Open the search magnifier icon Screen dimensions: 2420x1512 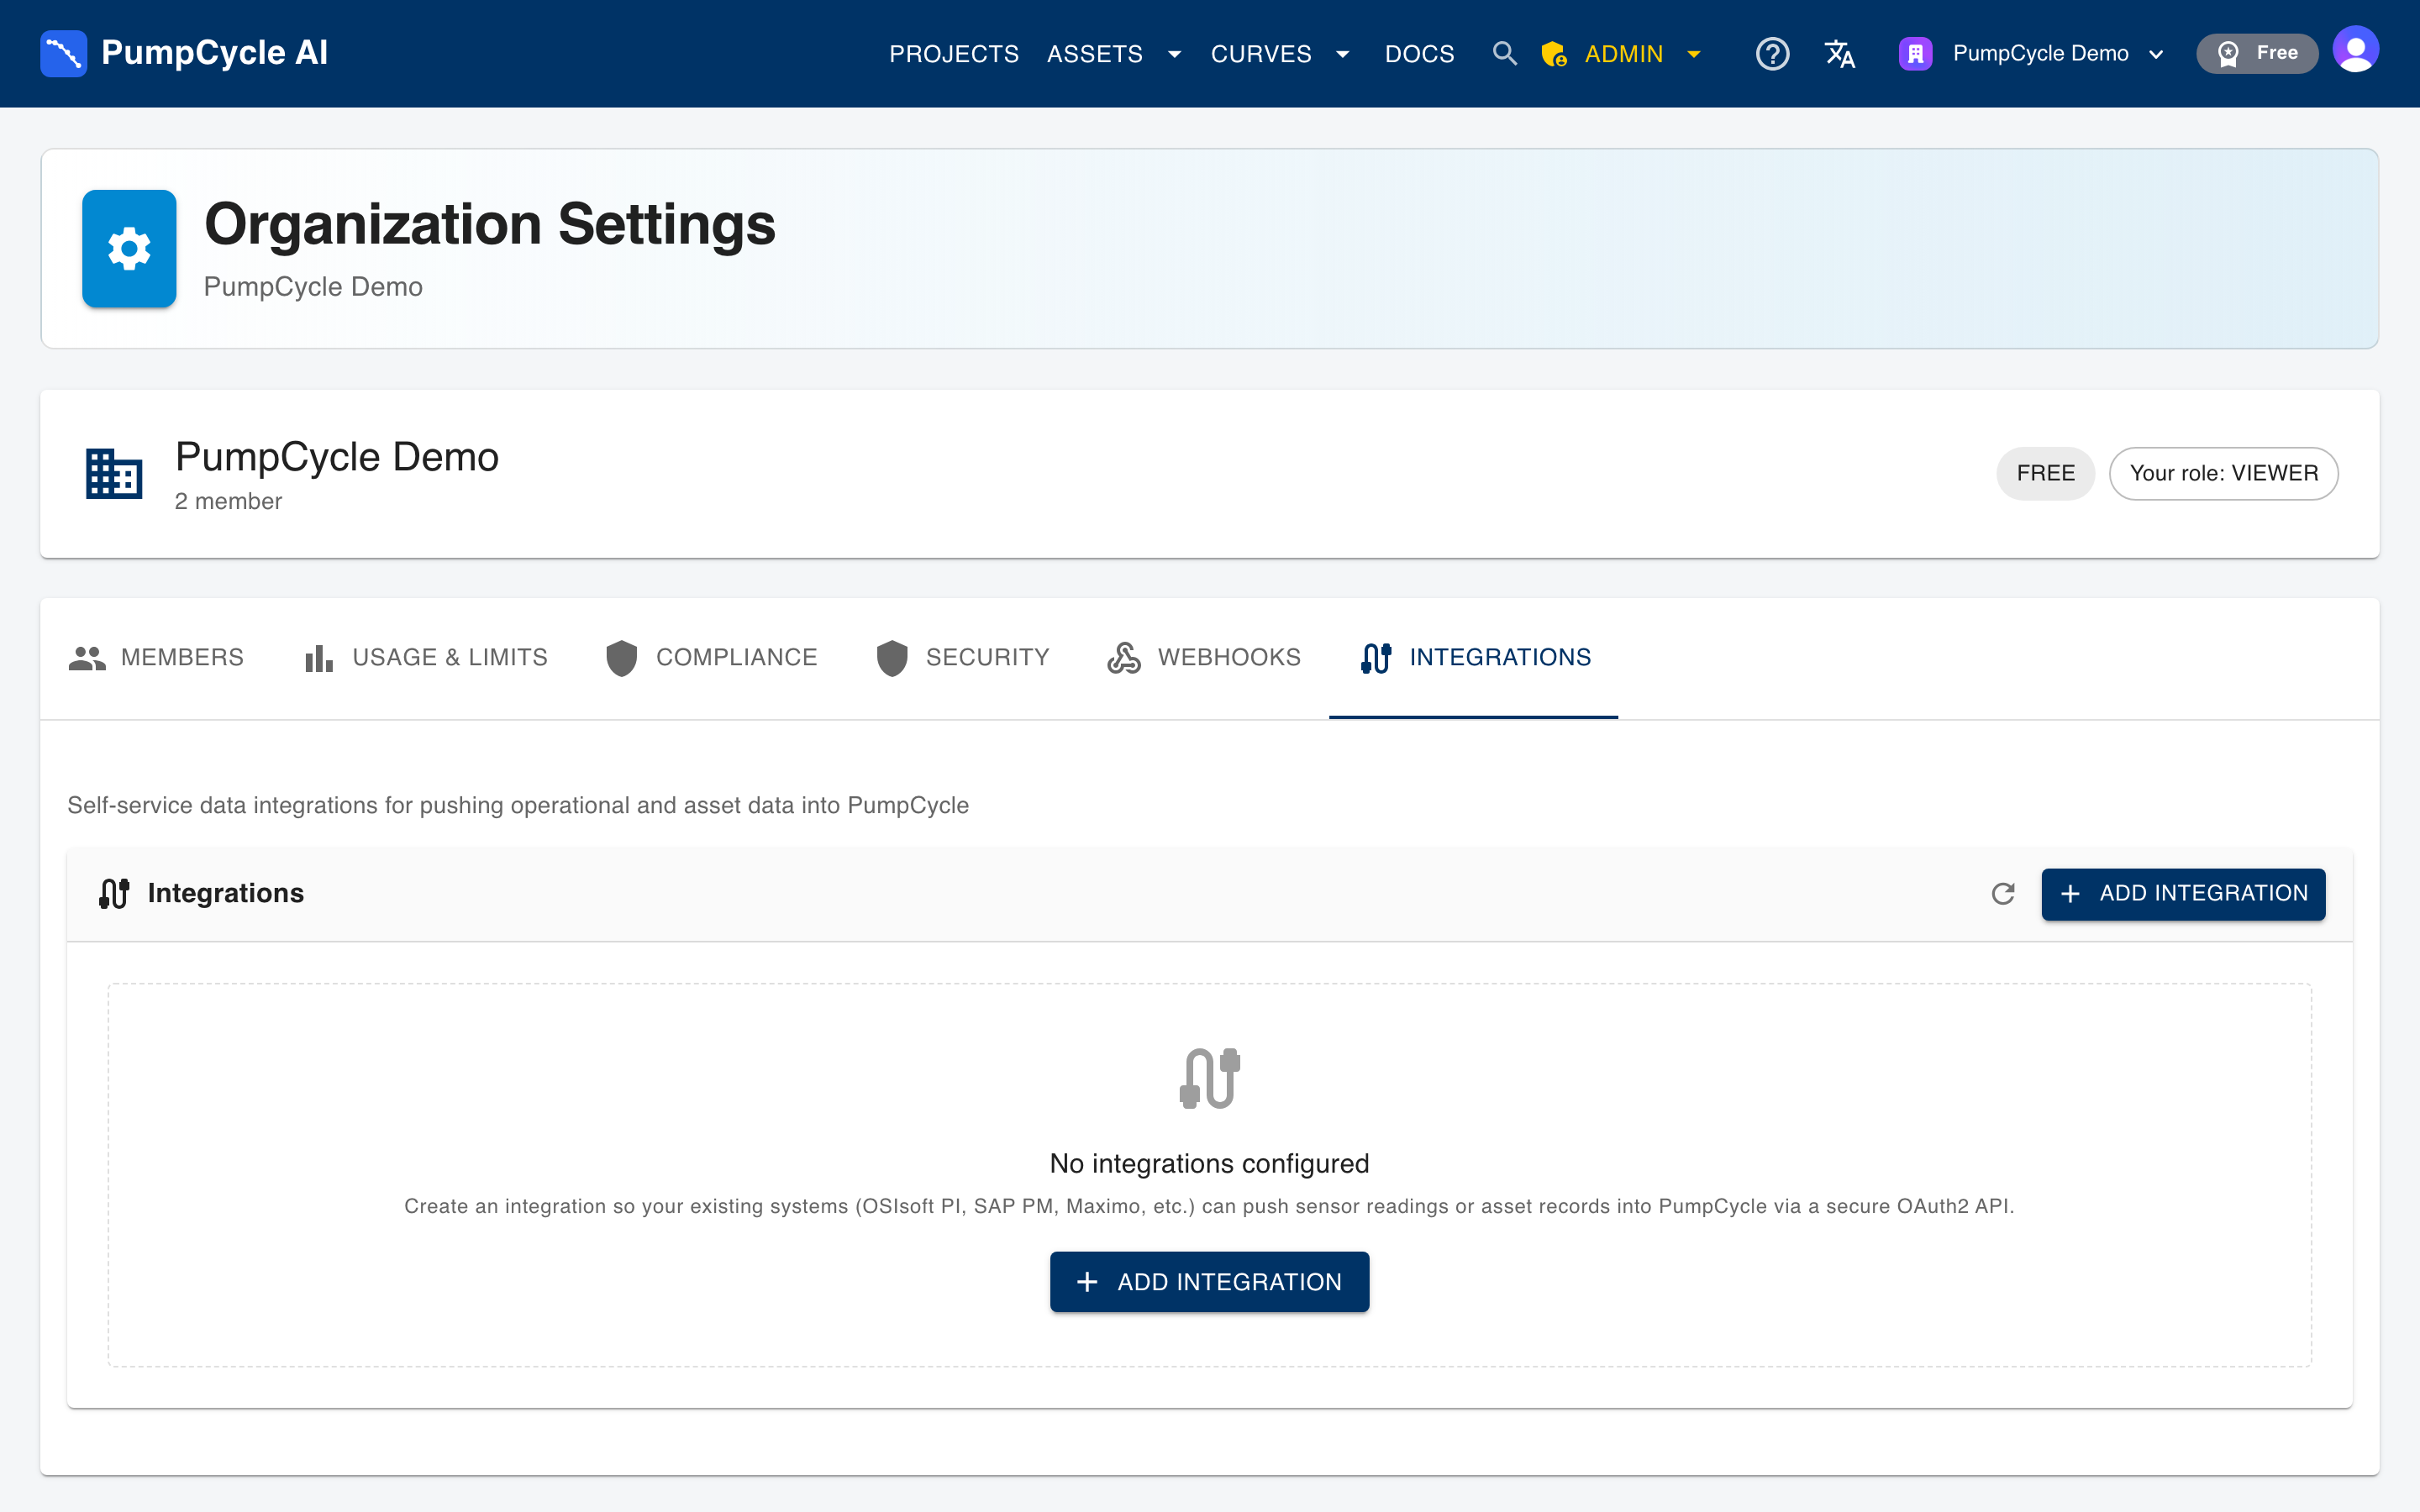point(1504,53)
